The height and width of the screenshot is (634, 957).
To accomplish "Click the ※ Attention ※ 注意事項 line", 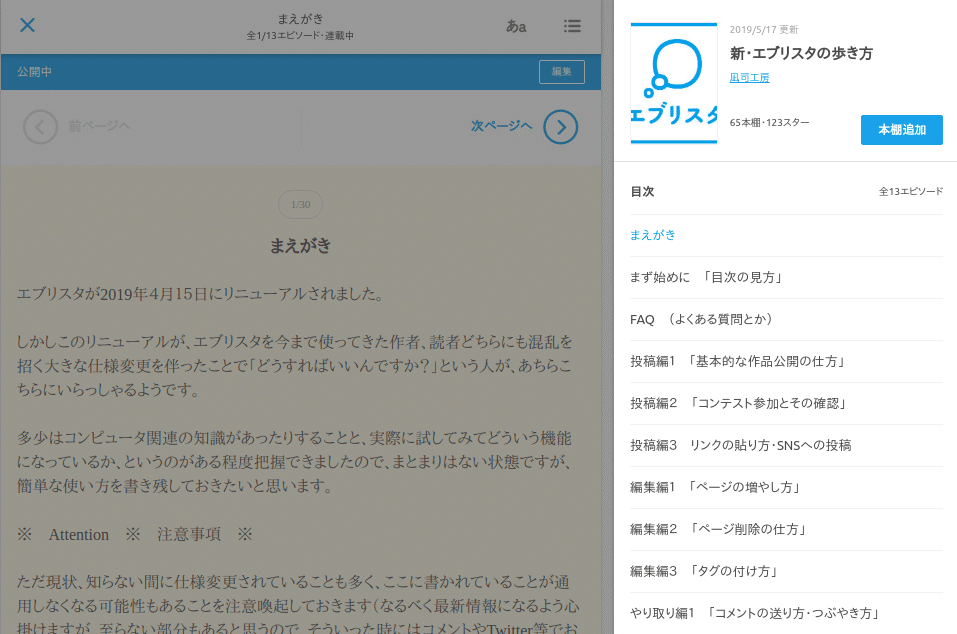I will pos(134,535).
